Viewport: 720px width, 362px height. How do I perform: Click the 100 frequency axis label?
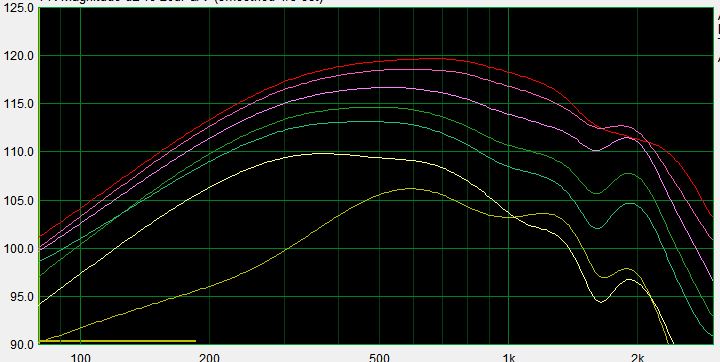click(81, 357)
